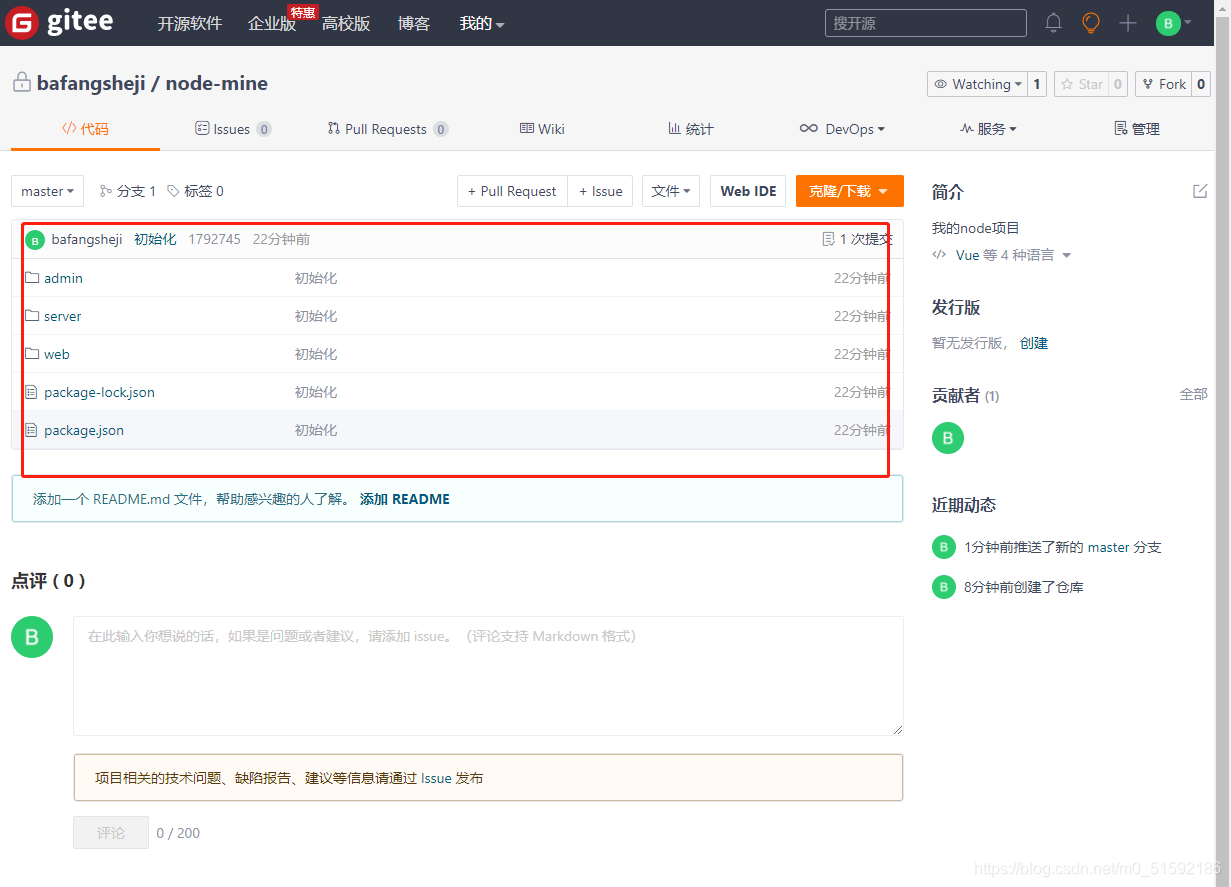
Task: Open the master branch selector
Action: [x=47, y=191]
